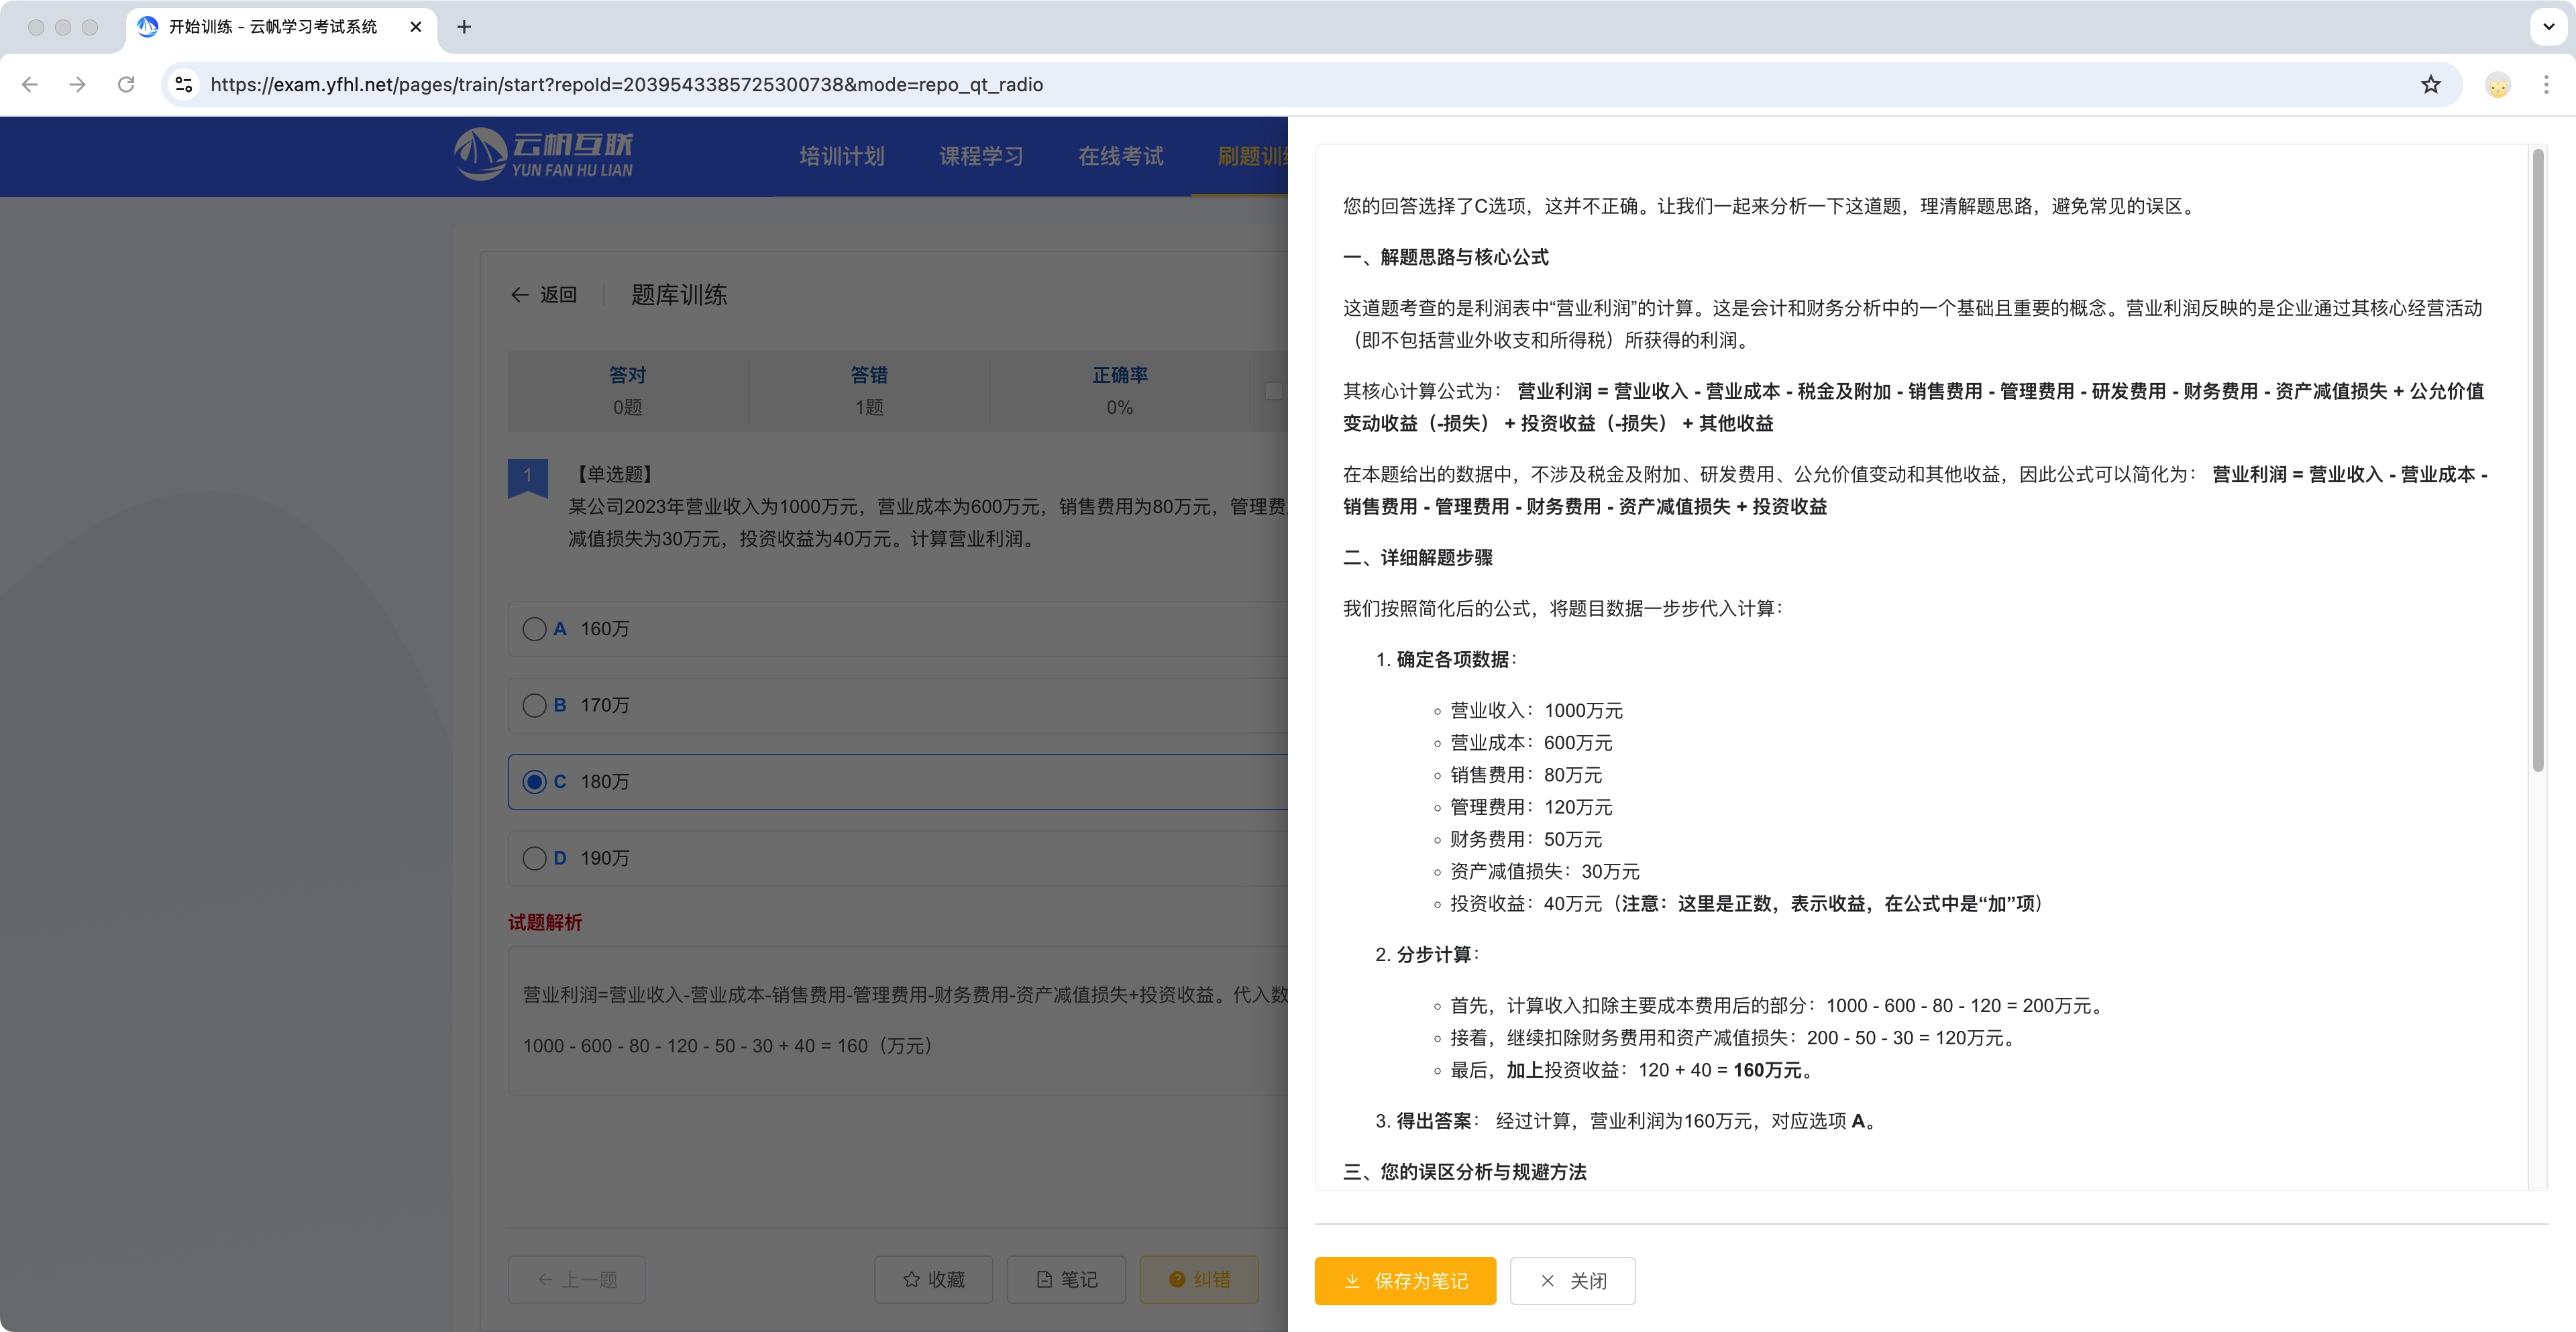Select answer option A 160万
The width and height of the screenshot is (2576, 1332).
[534, 629]
